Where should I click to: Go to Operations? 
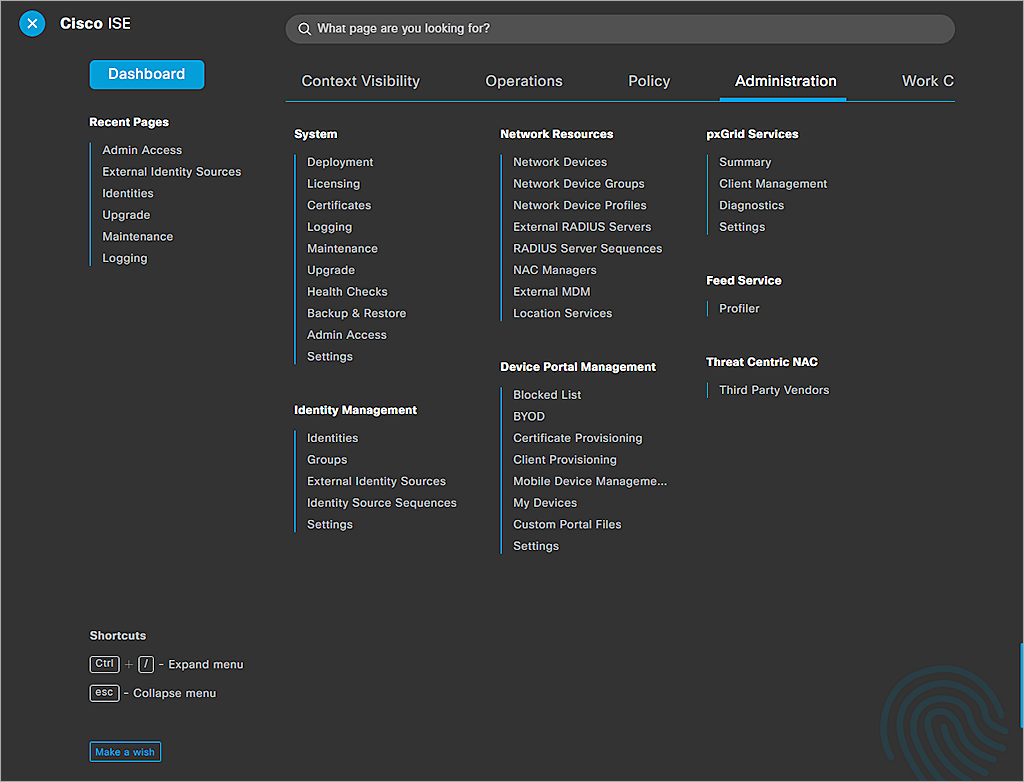(523, 81)
